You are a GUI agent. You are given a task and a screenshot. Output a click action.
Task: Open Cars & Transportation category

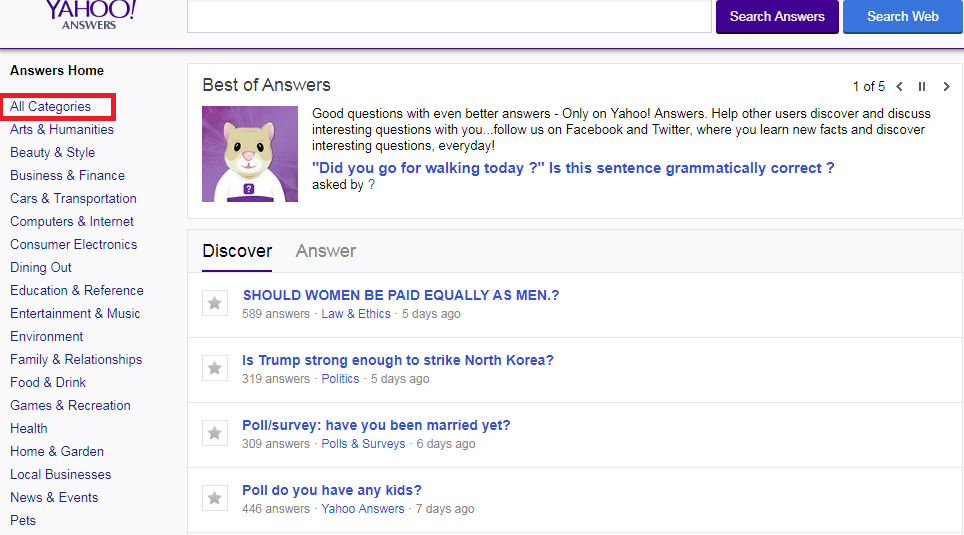[x=73, y=199]
